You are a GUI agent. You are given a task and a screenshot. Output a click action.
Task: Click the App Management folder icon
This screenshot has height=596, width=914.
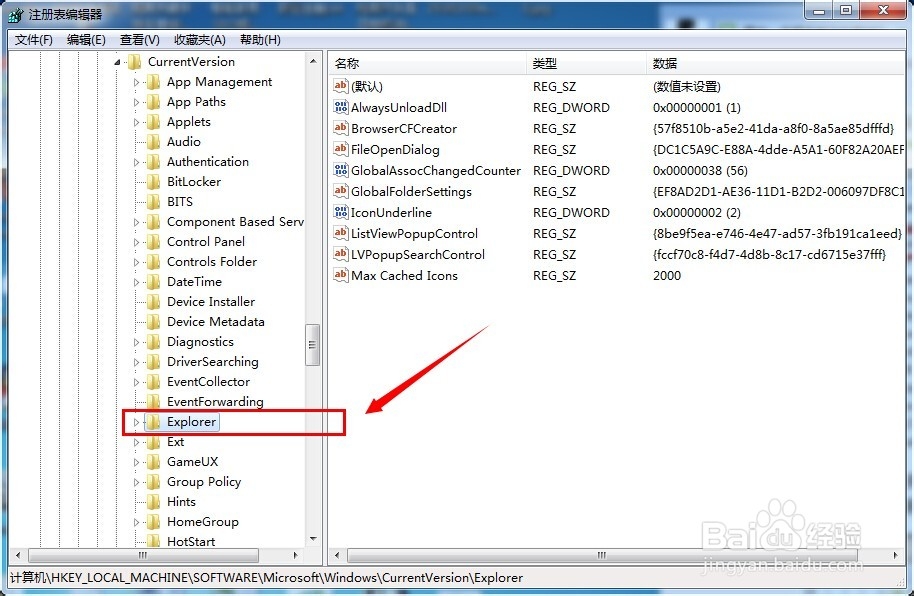pyautogui.click(x=153, y=82)
